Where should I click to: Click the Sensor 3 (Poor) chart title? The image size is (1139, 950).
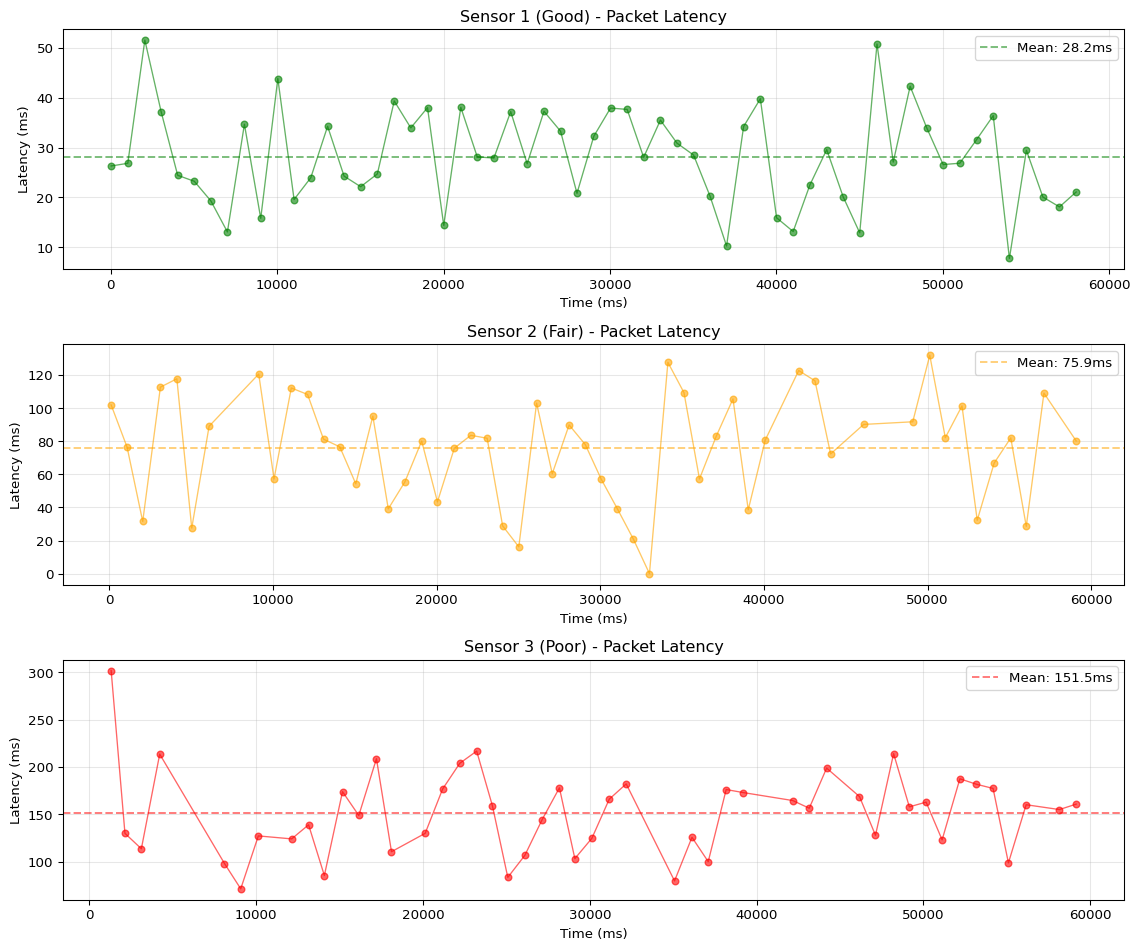593,646
